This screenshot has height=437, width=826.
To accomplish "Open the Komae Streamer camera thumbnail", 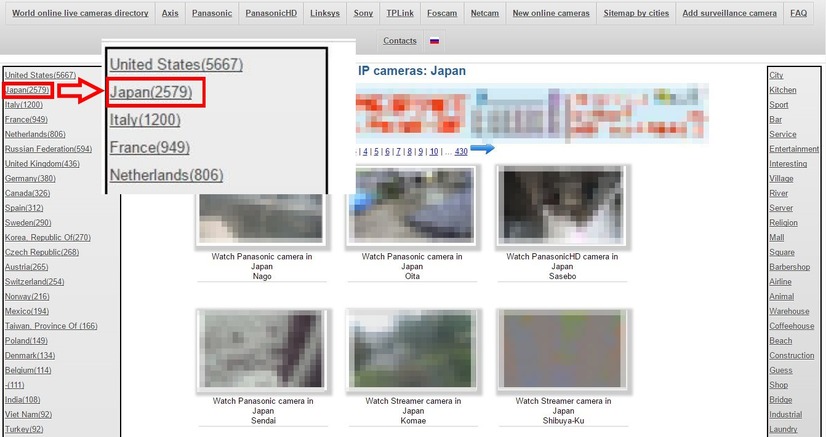I will (x=412, y=350).
